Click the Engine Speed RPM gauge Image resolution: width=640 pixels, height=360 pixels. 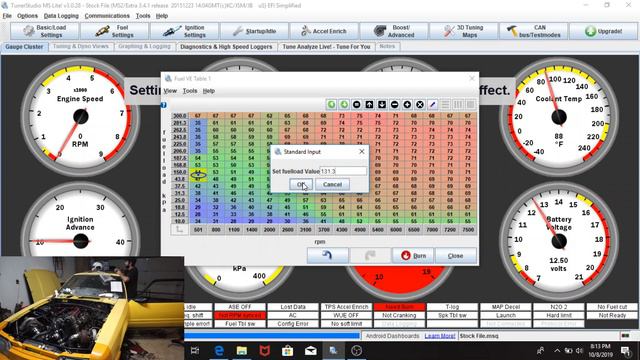pyautogui.click(x=80, y=117)
